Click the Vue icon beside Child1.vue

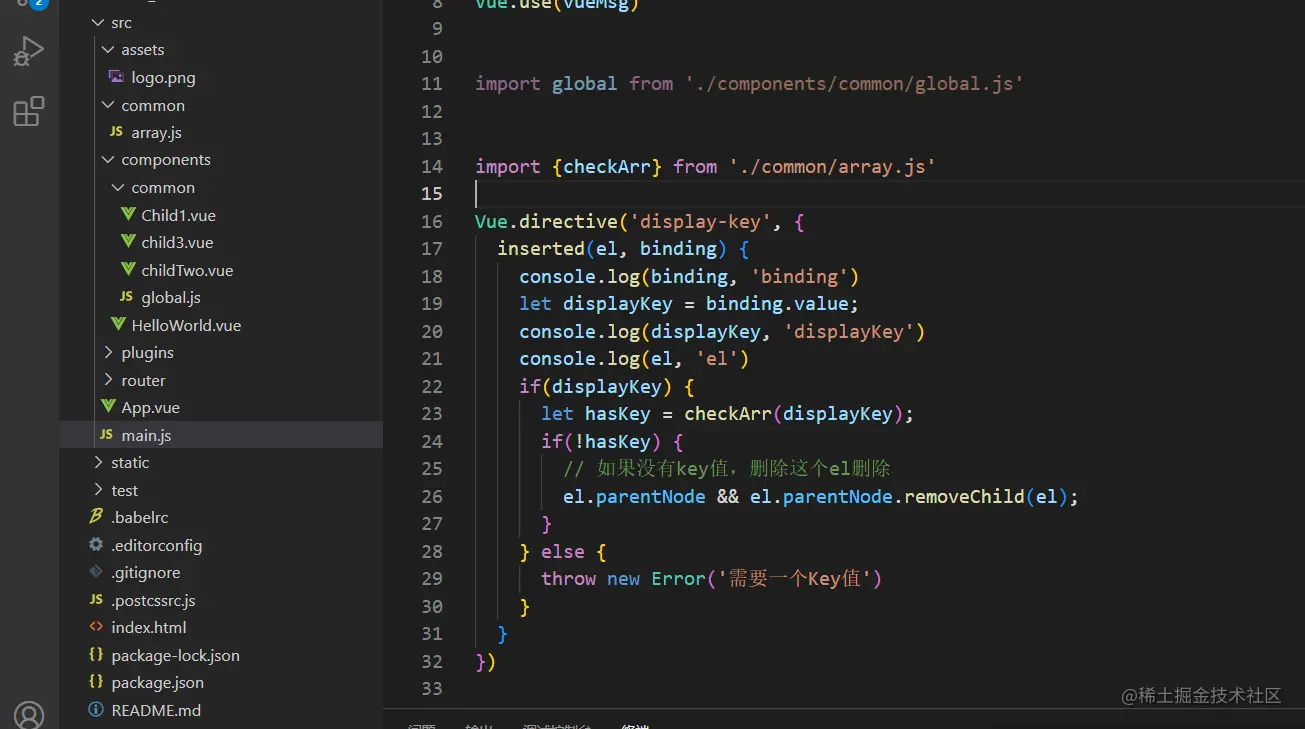[x=127, y=215]
